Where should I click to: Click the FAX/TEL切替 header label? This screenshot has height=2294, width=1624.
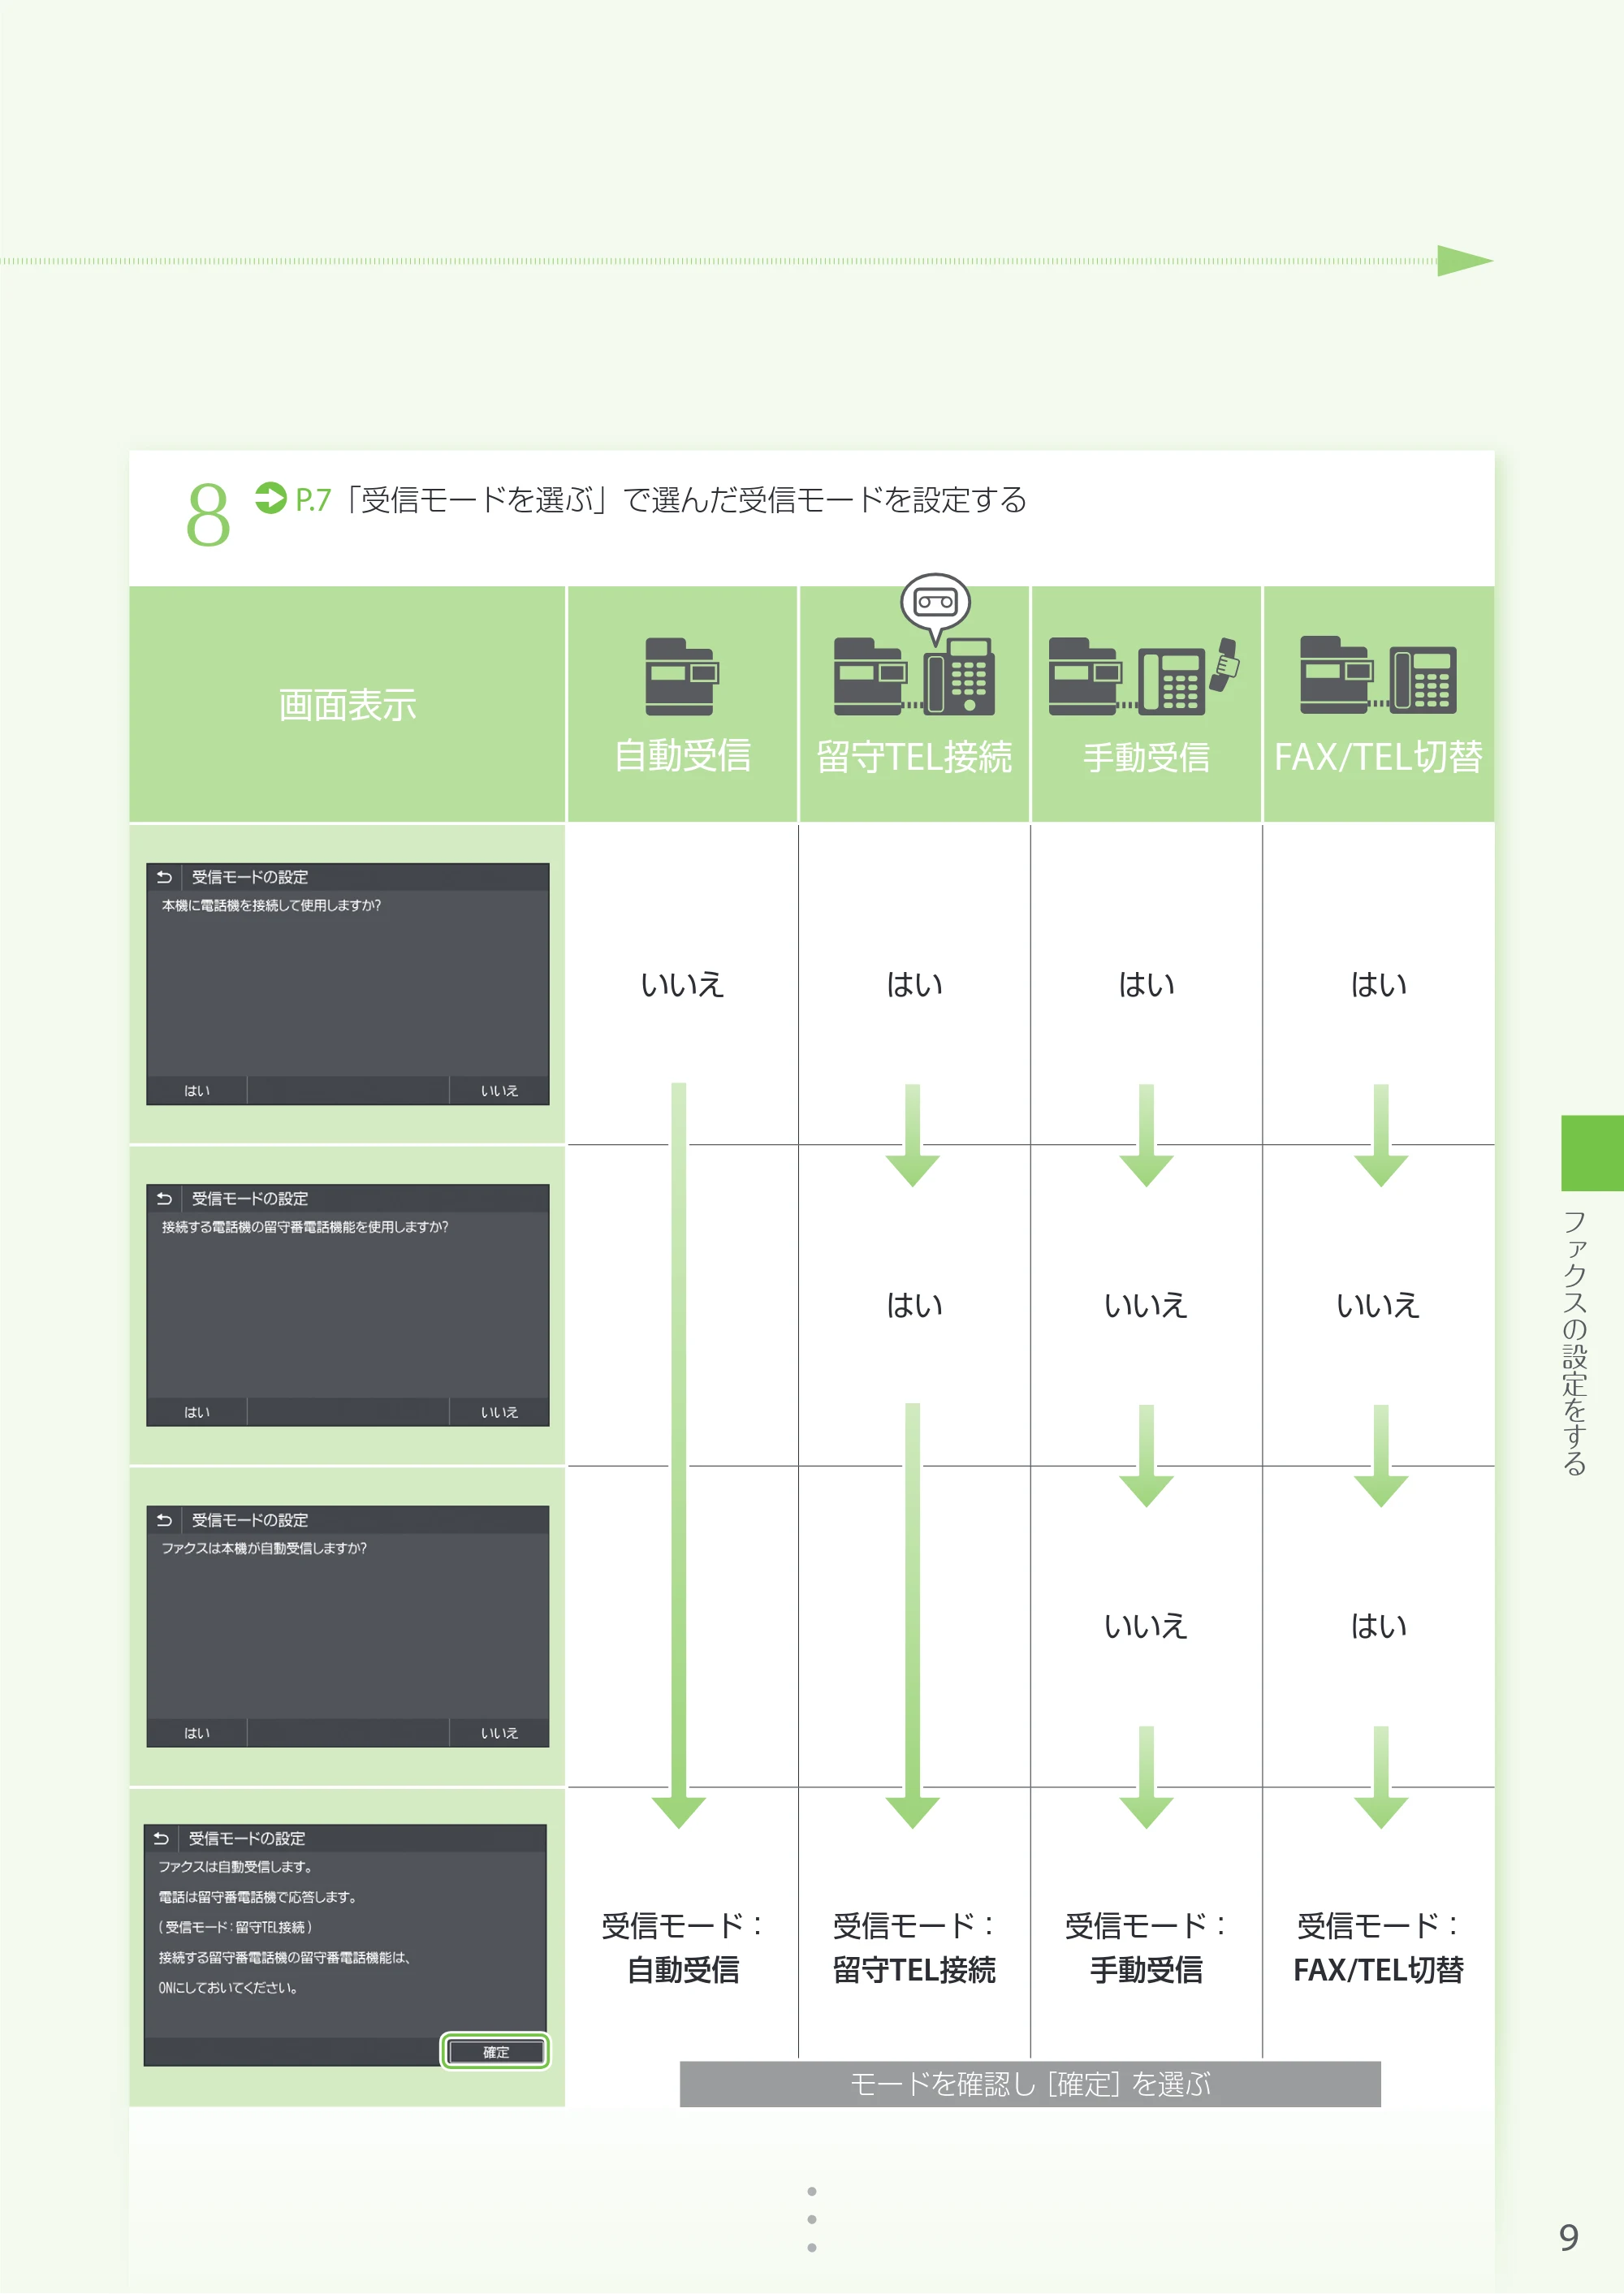[x=1378, y=757]
